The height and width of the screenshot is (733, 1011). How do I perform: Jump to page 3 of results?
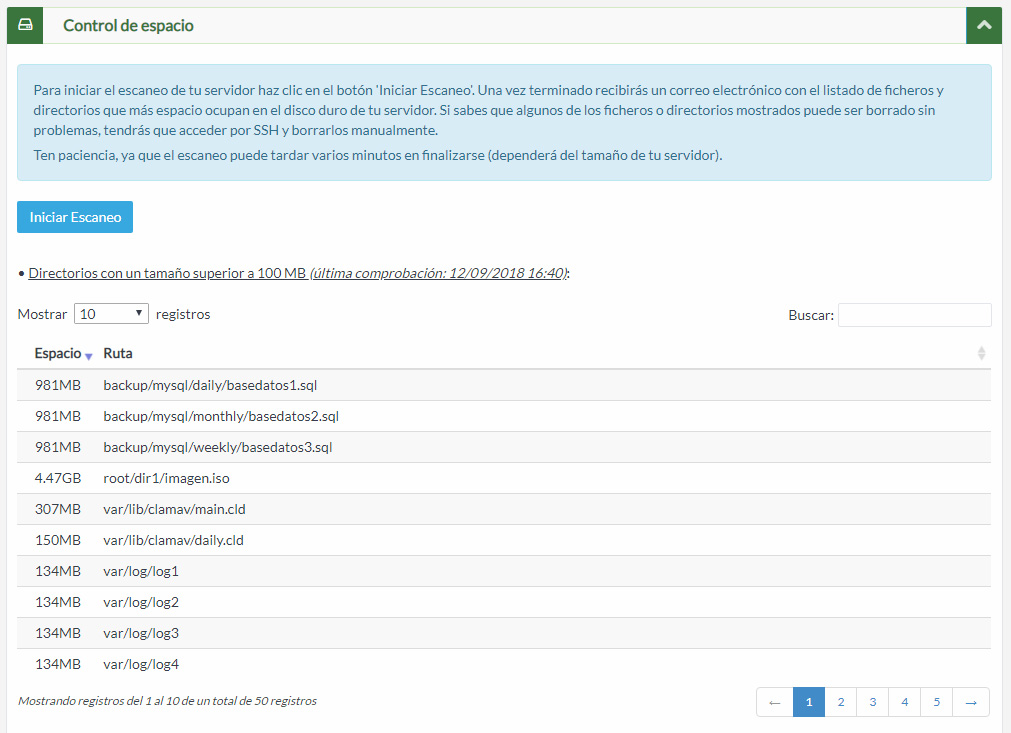pyautogui.click(x=873, y=702)
